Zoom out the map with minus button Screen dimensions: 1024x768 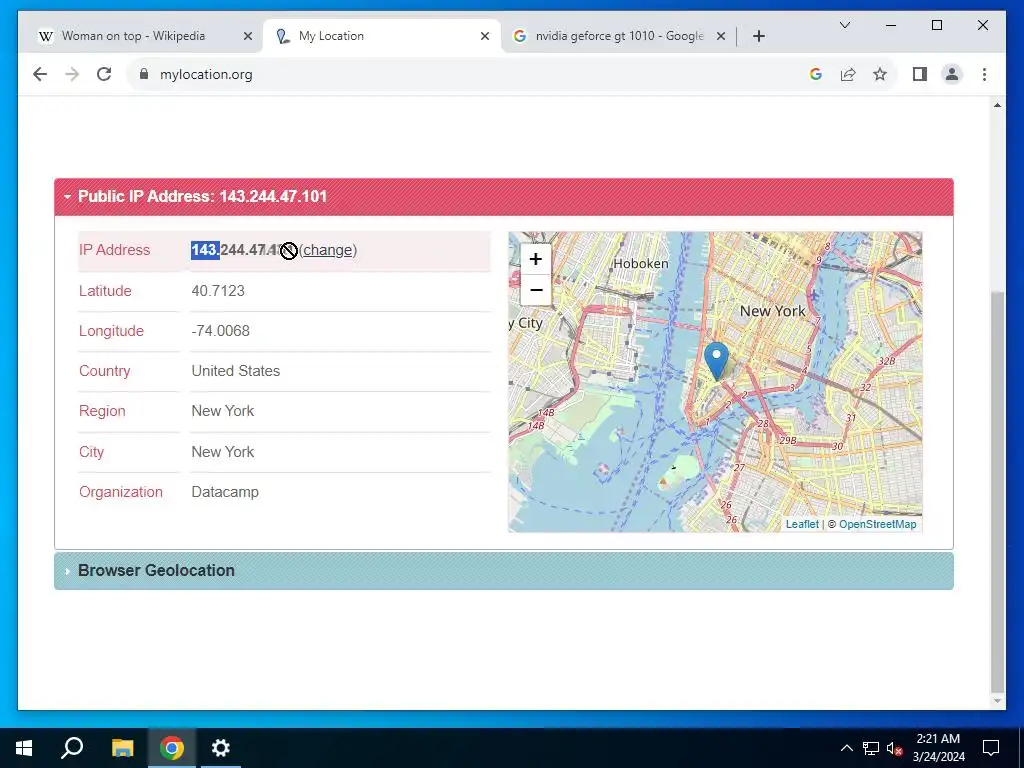click(x=536, y=289)
